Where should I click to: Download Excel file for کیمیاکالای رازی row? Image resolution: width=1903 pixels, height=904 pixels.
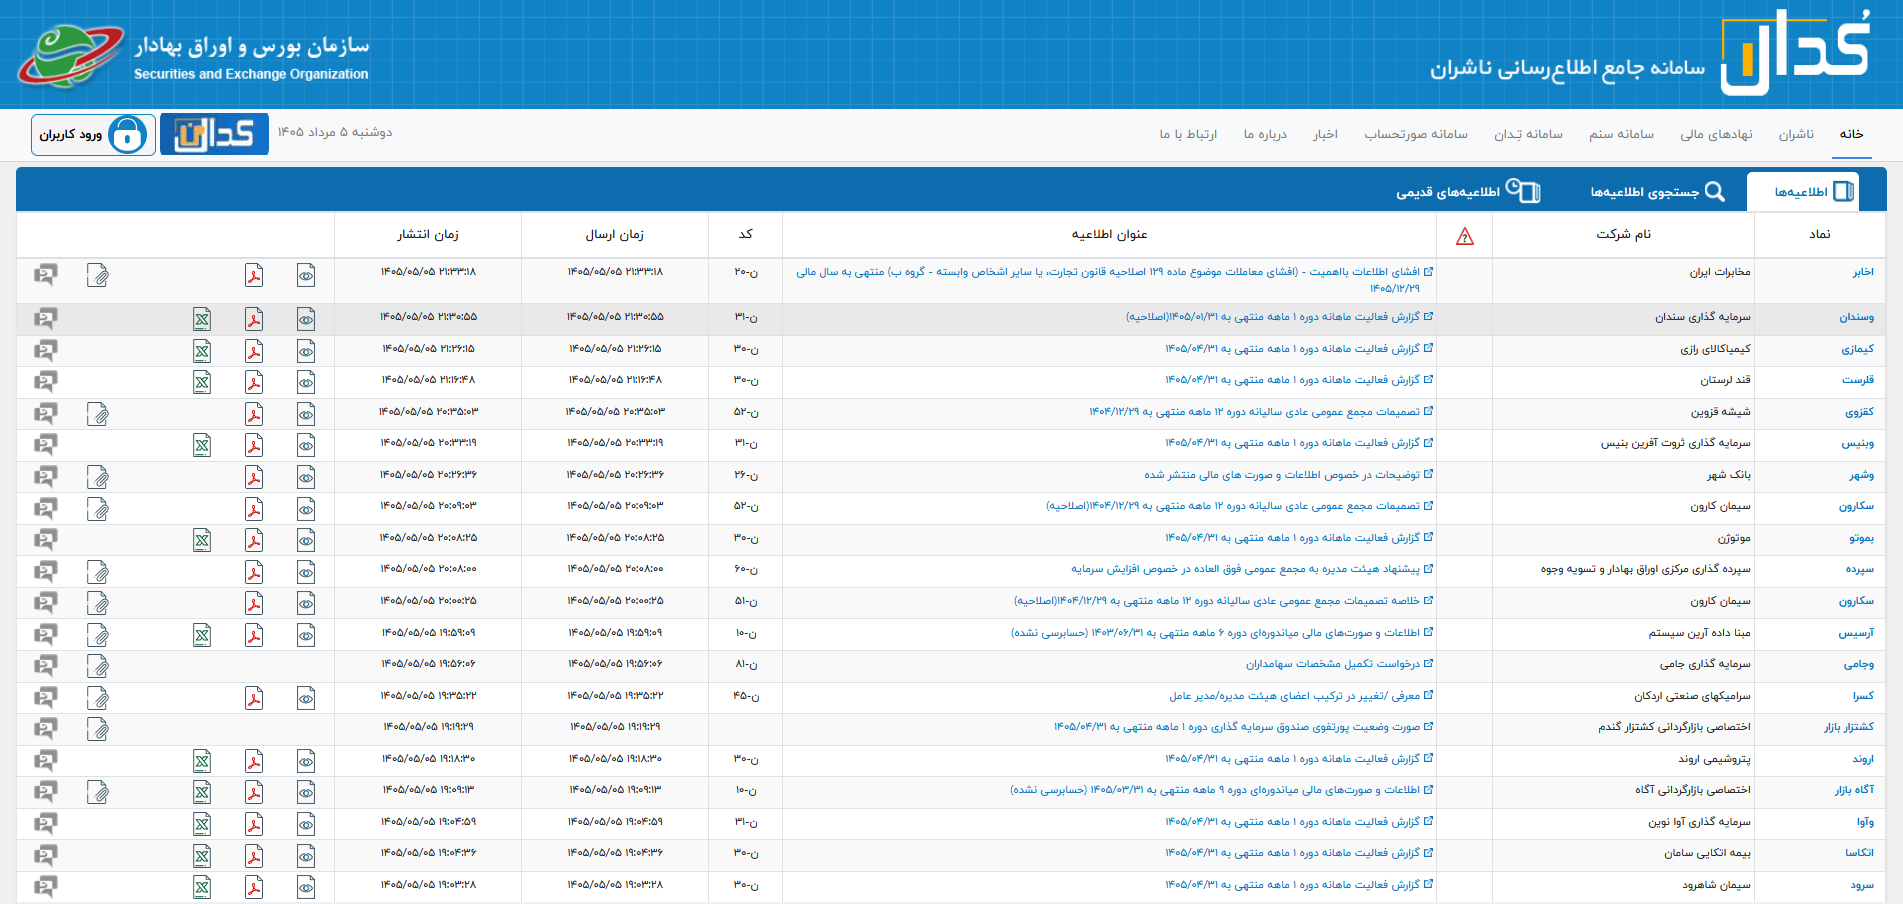pos(202,351)
